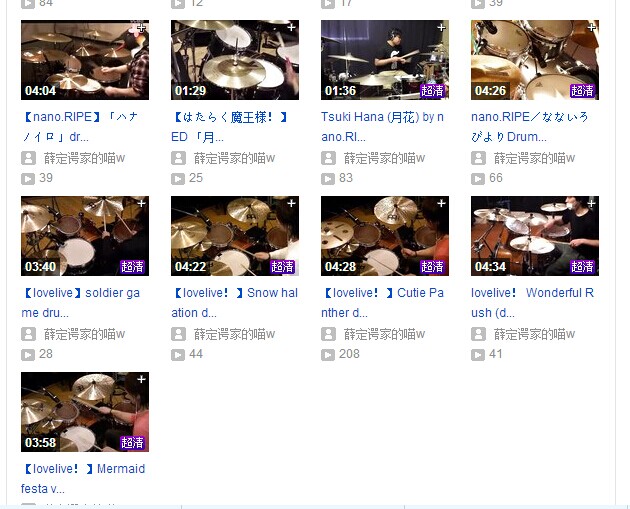Click plus icon on はたらく魔王様 ED thumbnail
The image size is (630, 509).
tap(291, 27)
